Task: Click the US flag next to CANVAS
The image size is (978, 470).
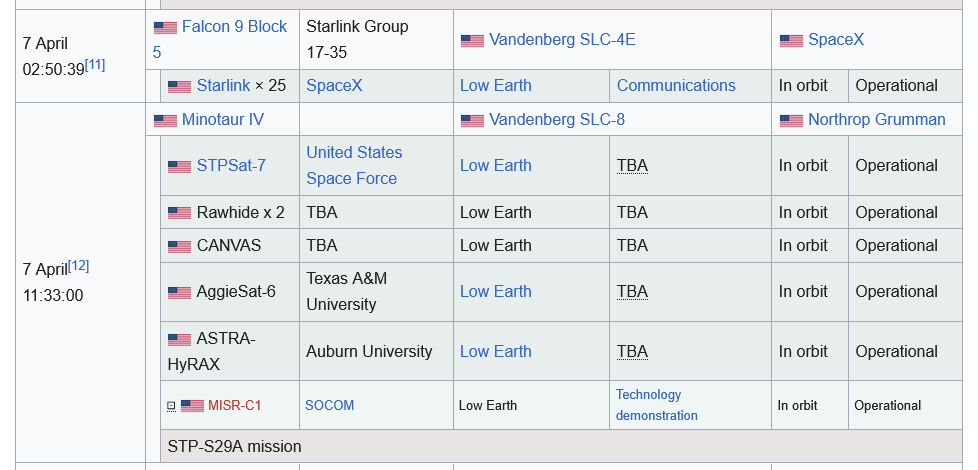Action: (x=179, y=247)
